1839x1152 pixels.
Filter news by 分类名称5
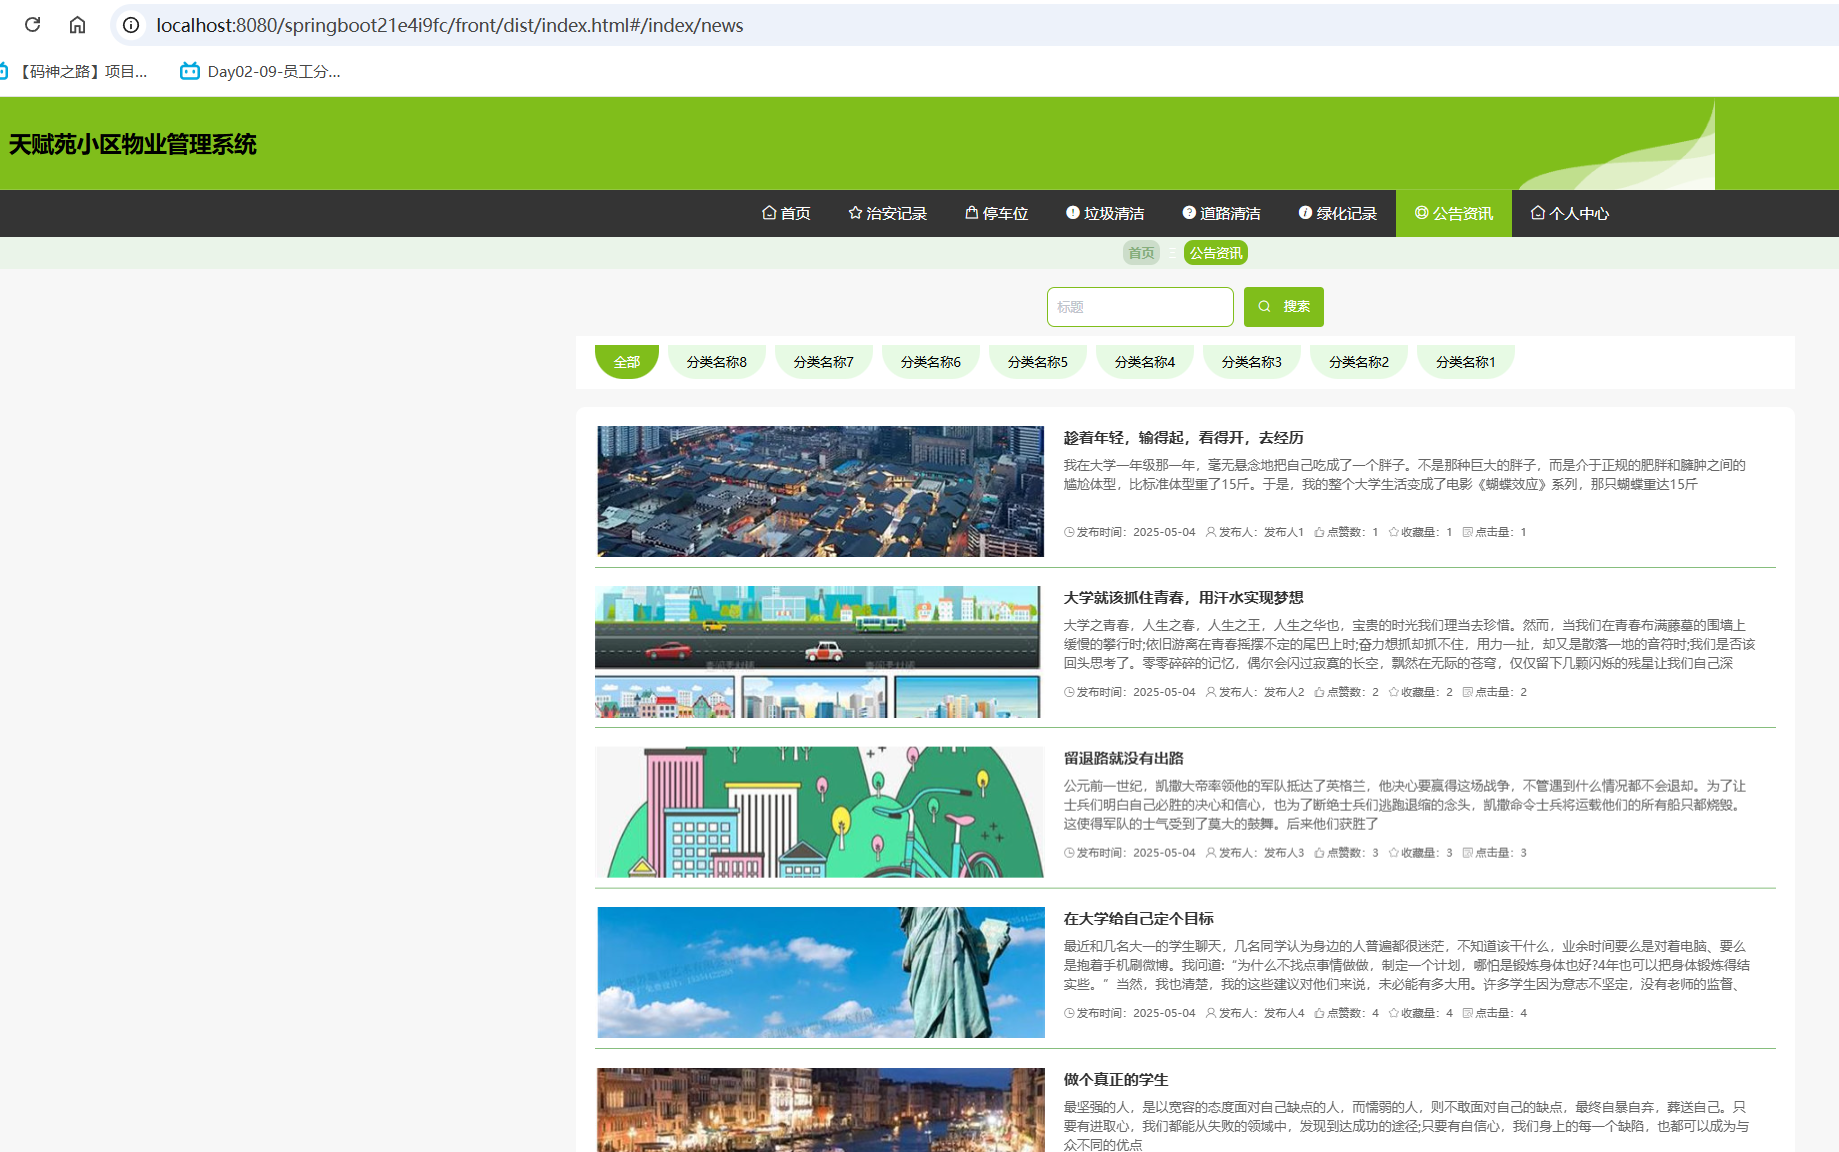point(1037,362)
